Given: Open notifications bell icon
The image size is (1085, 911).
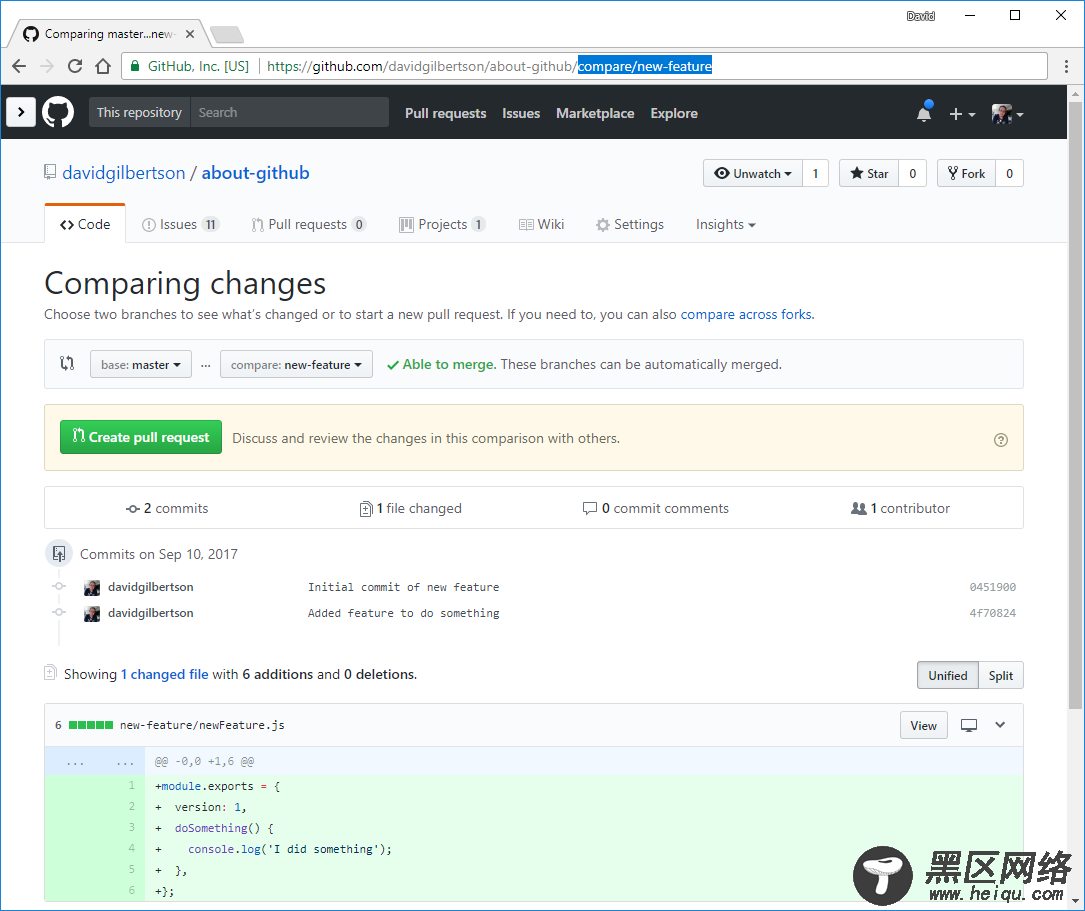Looking at the screenshot, I should [924, 113].
